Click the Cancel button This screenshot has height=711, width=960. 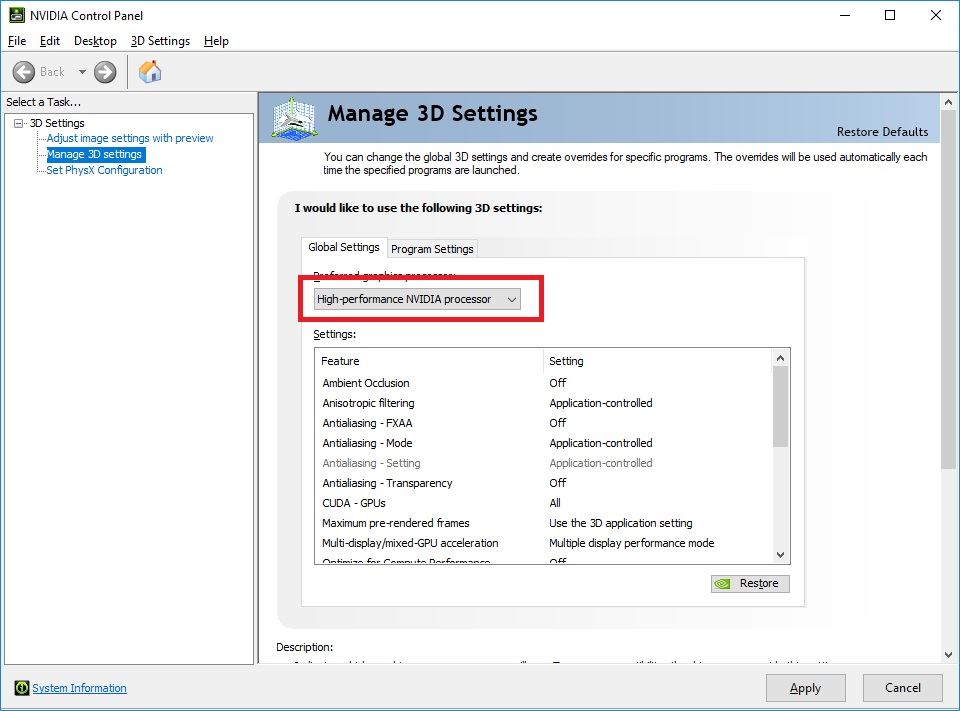(x=903, y=687)
